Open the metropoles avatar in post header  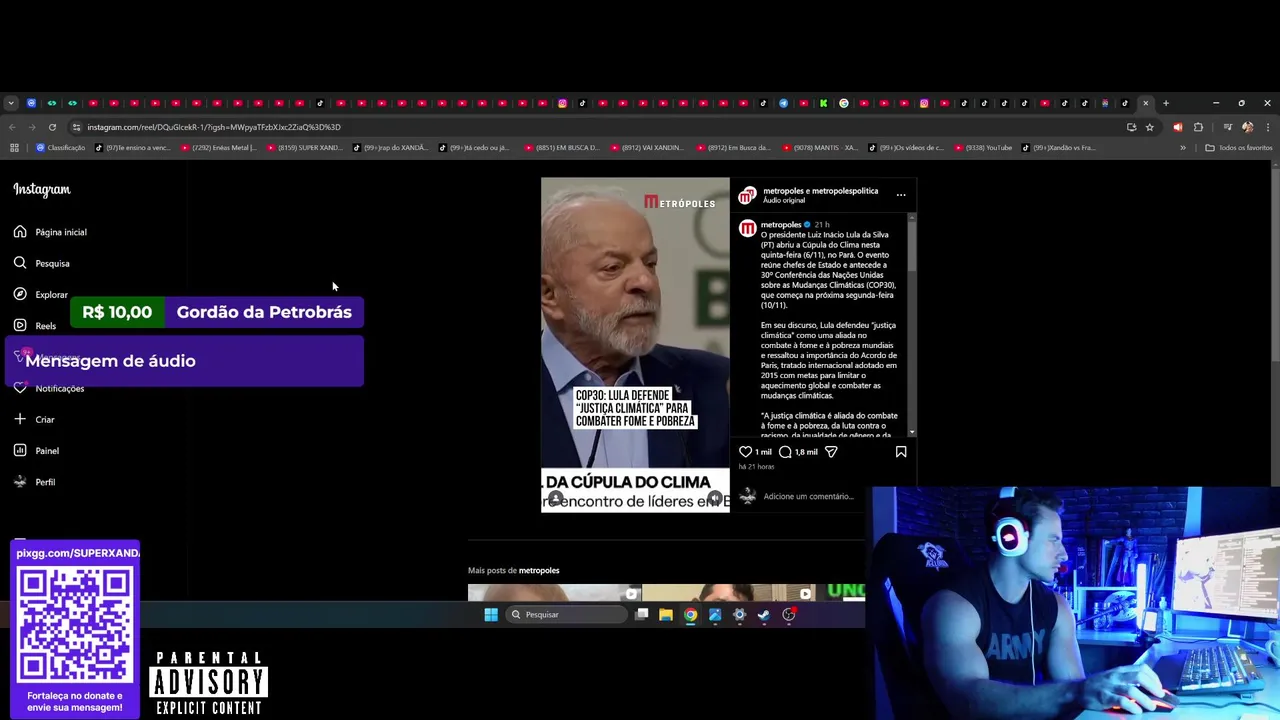(747, 196)
